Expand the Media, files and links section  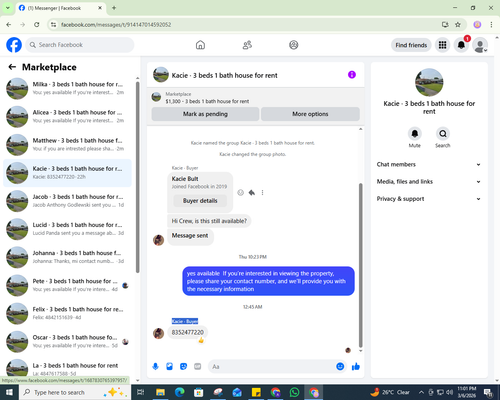(429, 182)
